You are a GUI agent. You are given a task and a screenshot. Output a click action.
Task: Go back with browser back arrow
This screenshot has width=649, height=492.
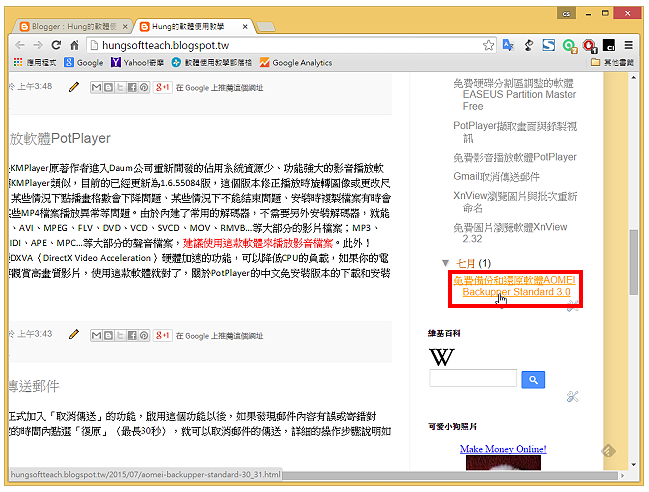point(19,45)
